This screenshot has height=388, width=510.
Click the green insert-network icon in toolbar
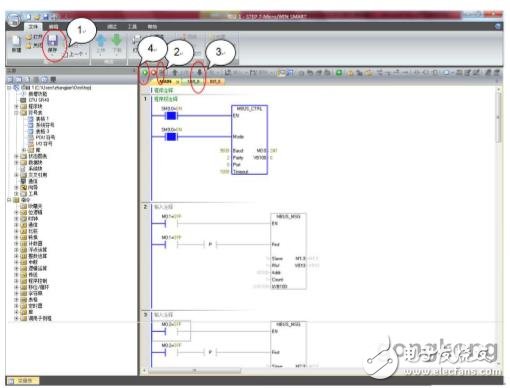pos(339,72)
